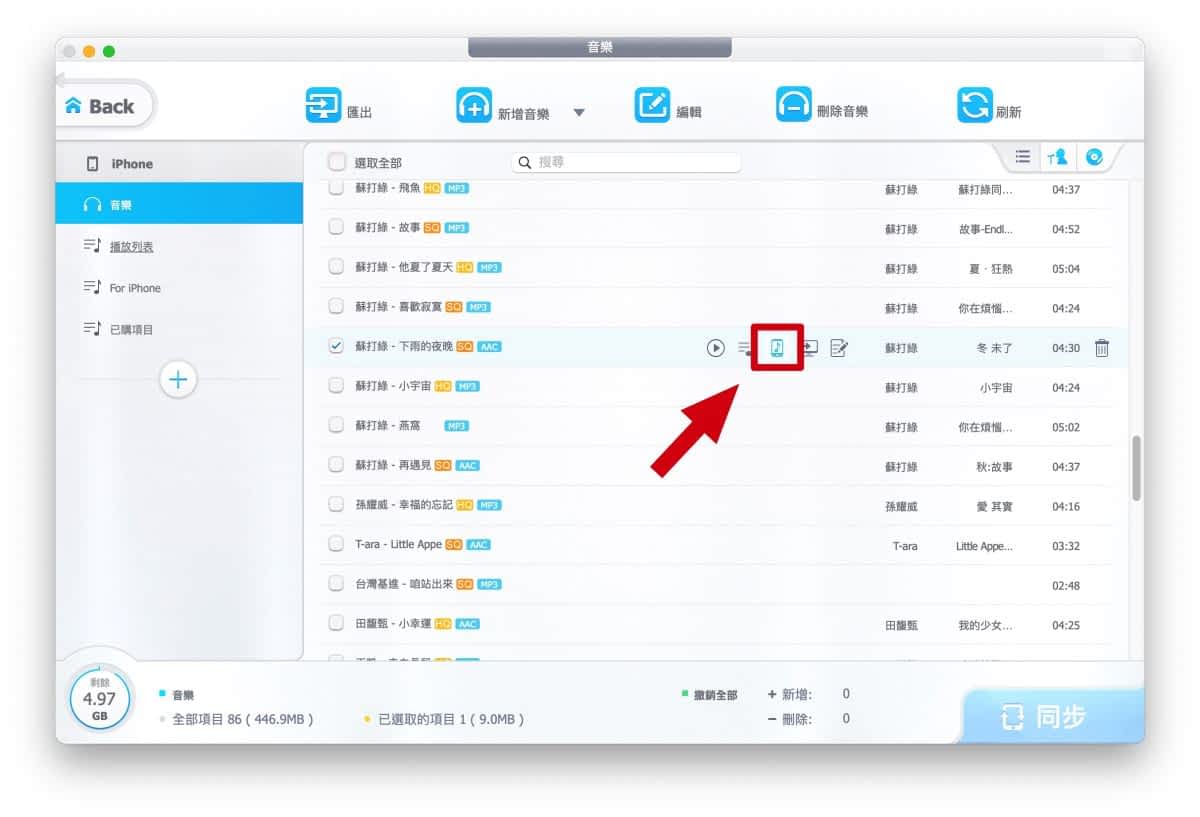Screen dimensions: 1200x817
Task: Open the 音樂 sidebar tab
Action: [179, 204]
